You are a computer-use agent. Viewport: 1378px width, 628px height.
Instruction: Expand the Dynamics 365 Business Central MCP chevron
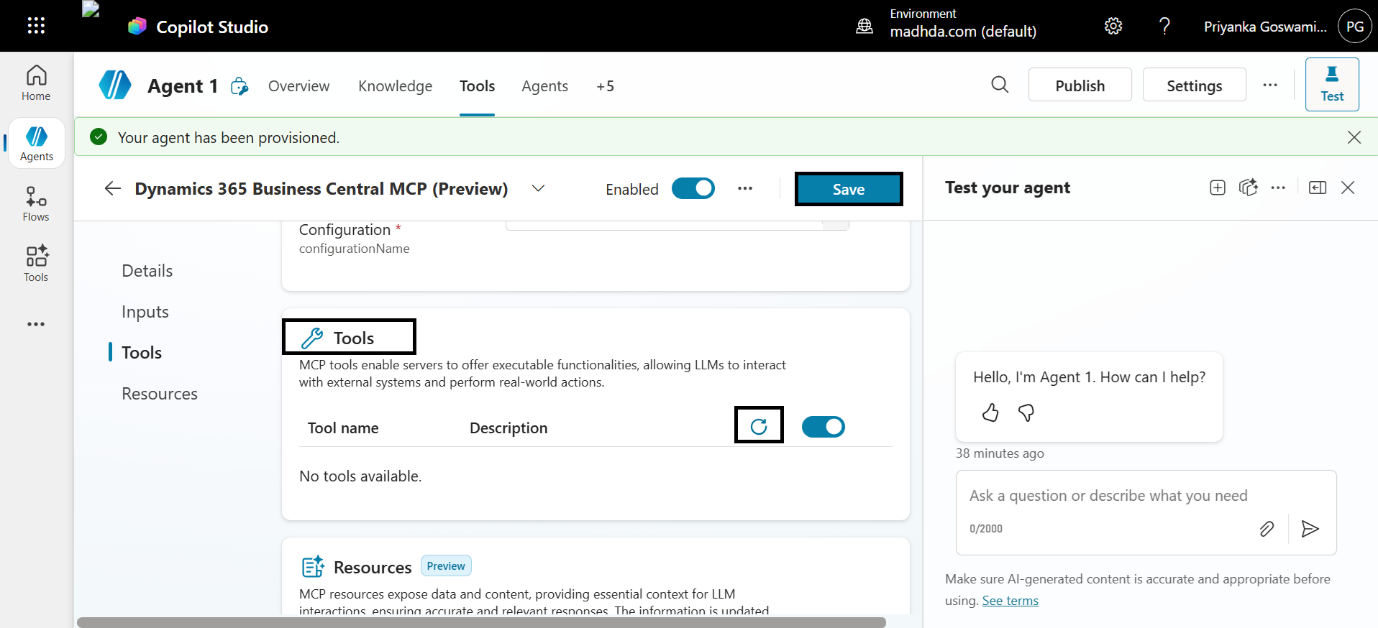(x=538, y=188)
